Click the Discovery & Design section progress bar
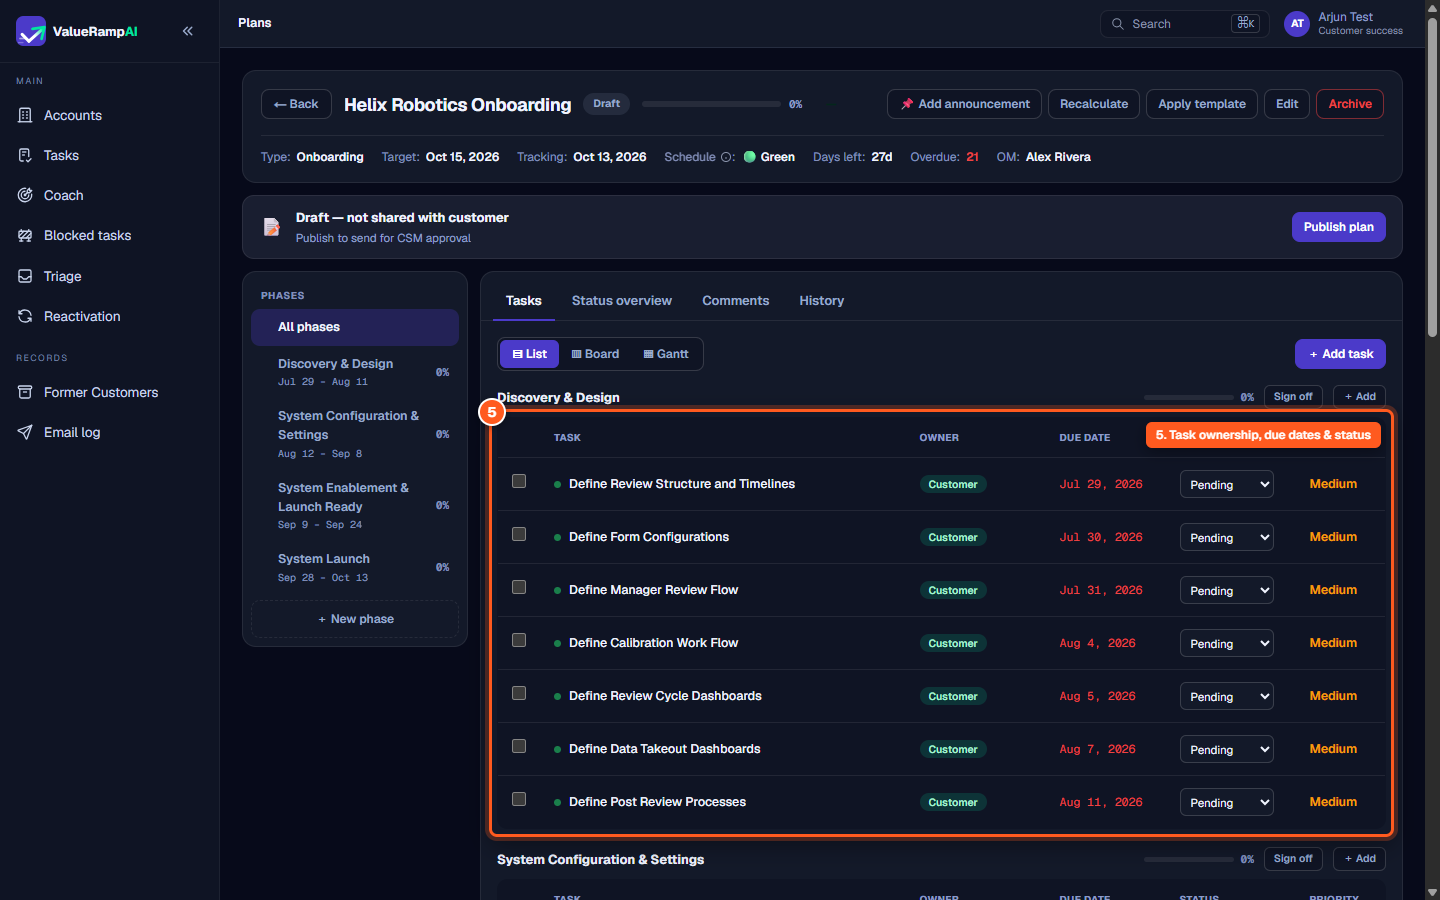 pos(1189,397)
